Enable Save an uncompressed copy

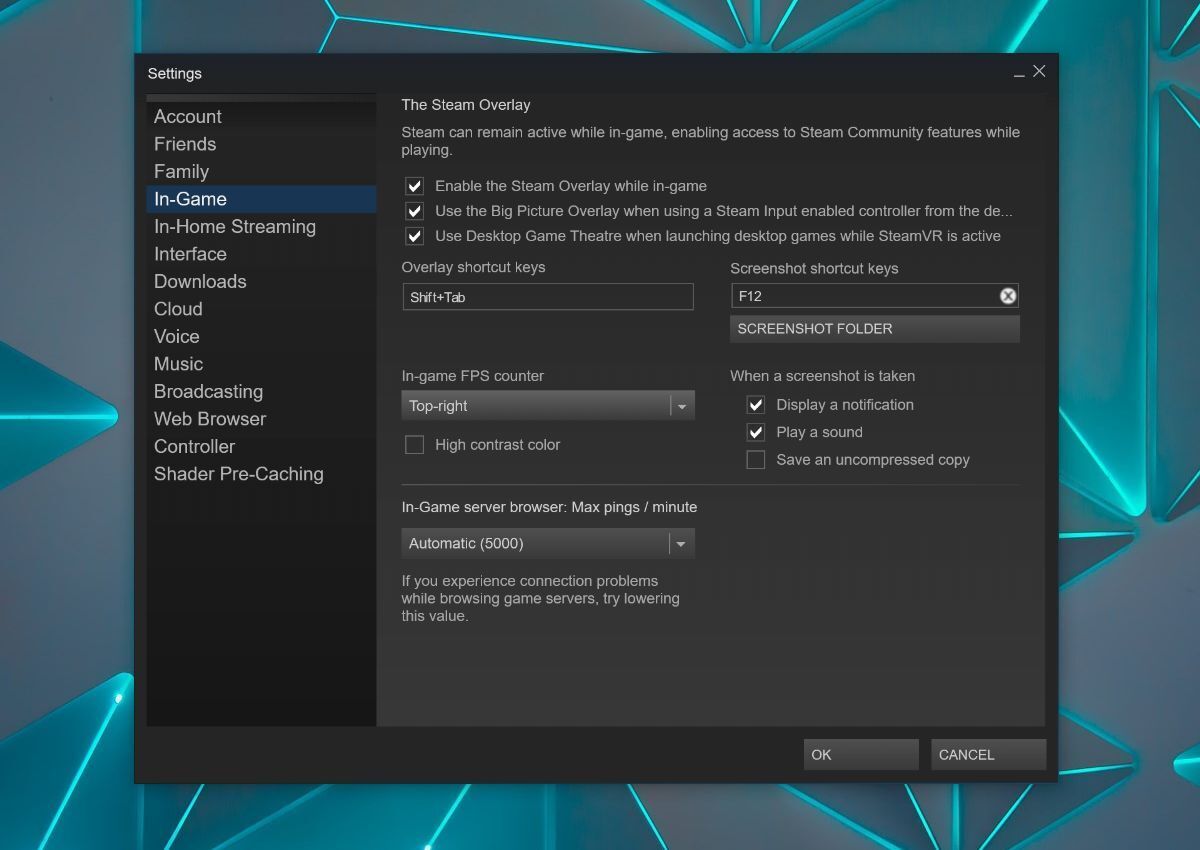pos(756,460)
